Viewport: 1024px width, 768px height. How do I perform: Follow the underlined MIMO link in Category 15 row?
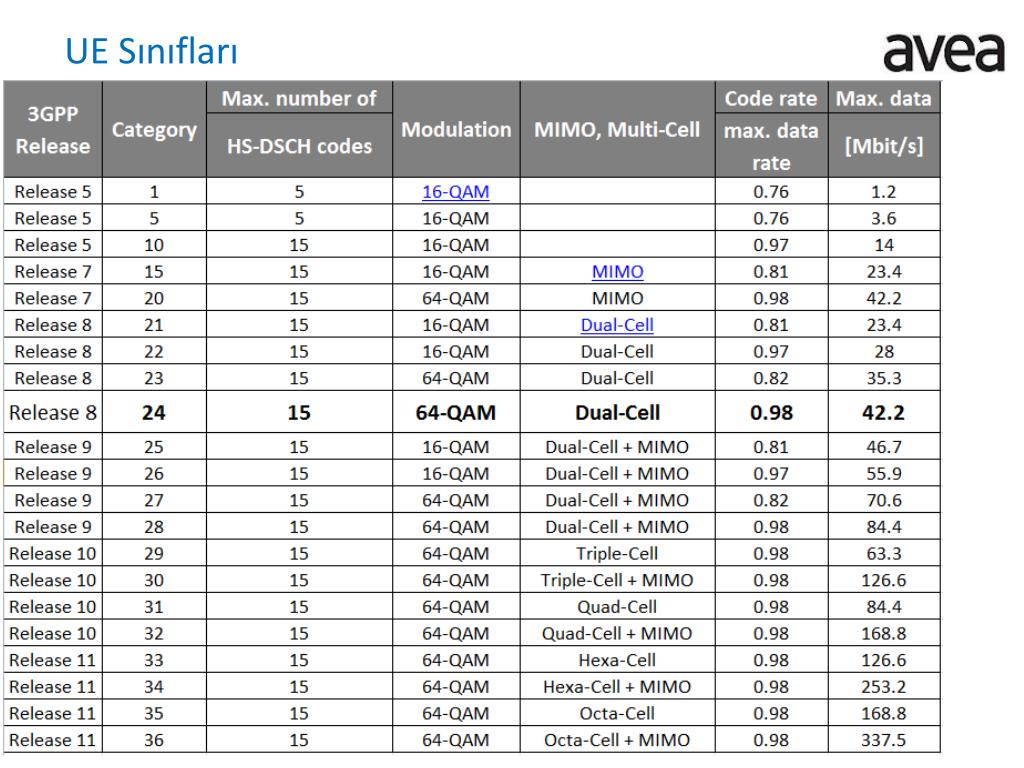click(x=617, y=272)
